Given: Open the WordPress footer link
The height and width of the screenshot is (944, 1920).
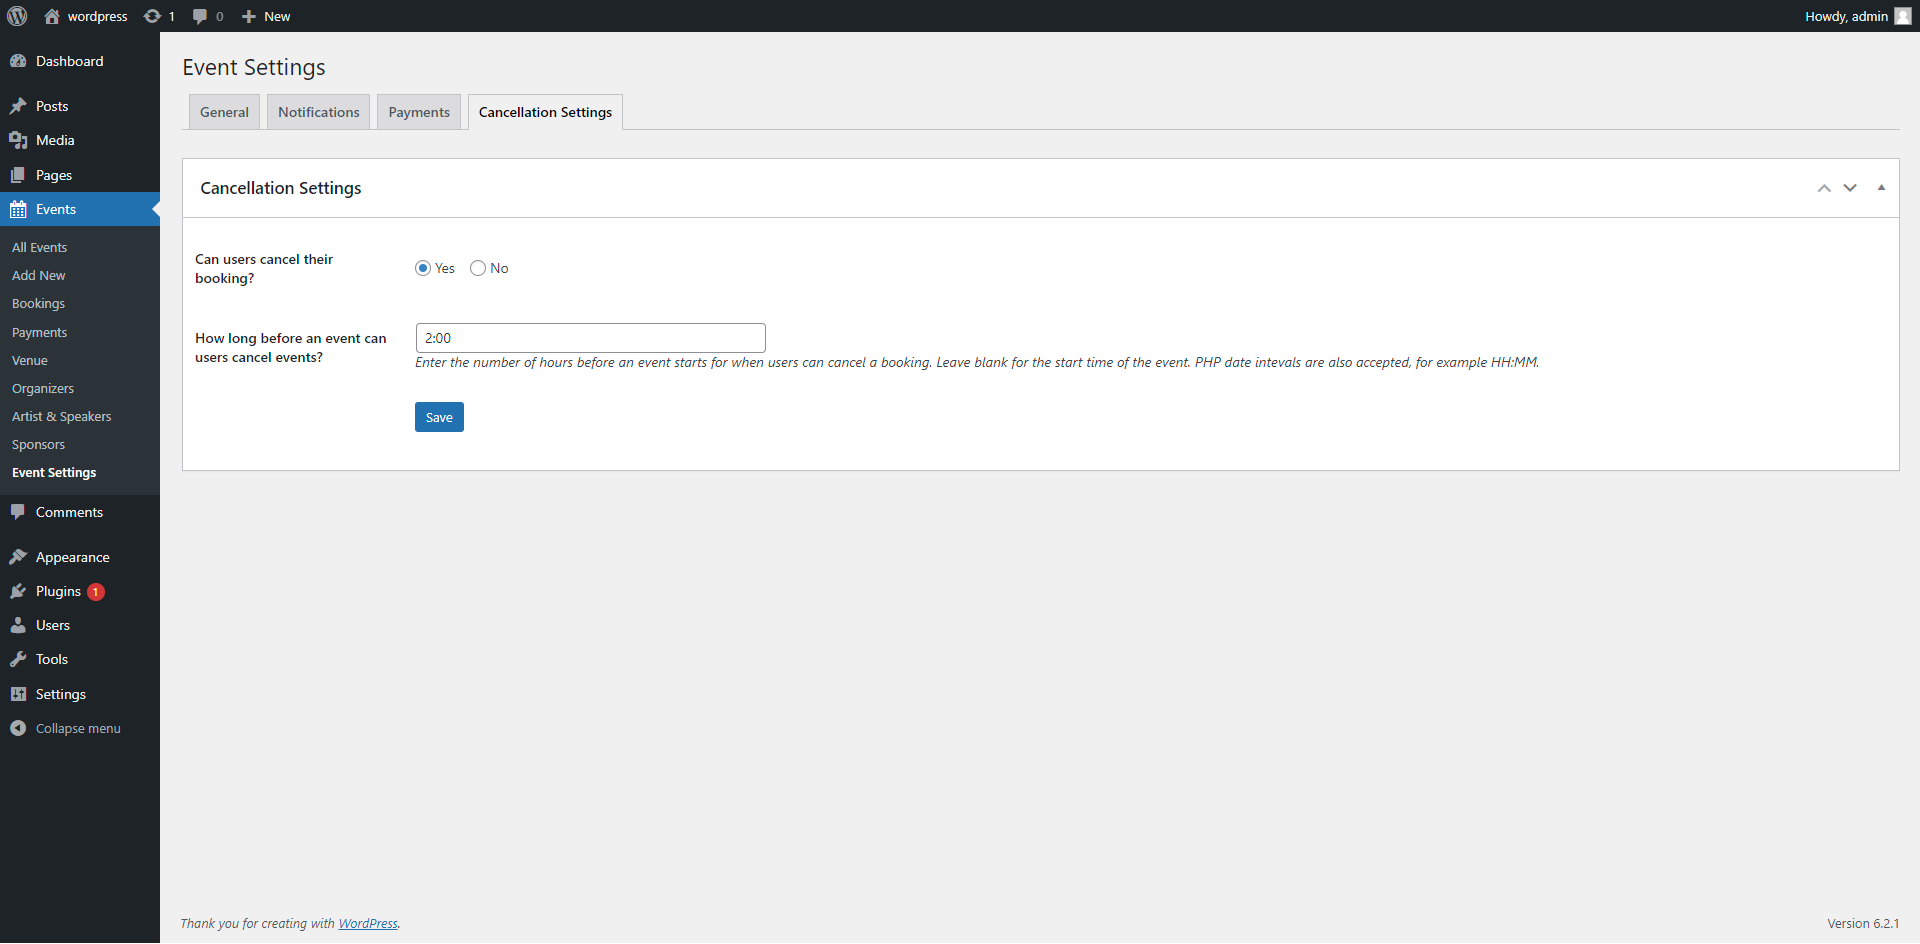Looking at the screenshot, I should (x=368, y=923).
